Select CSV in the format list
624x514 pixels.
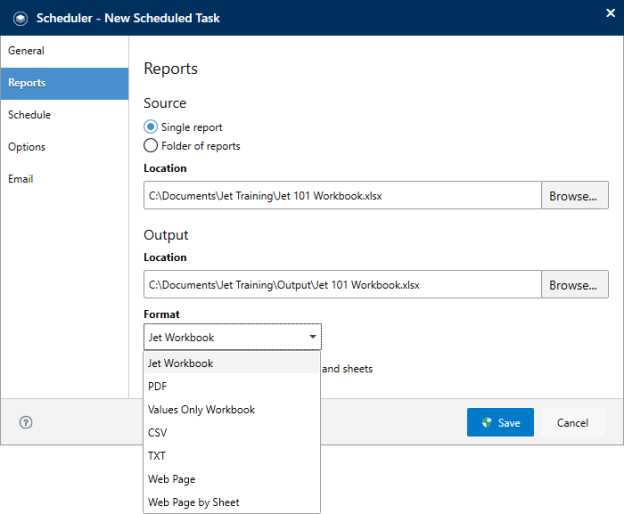(x=232, y=432)
